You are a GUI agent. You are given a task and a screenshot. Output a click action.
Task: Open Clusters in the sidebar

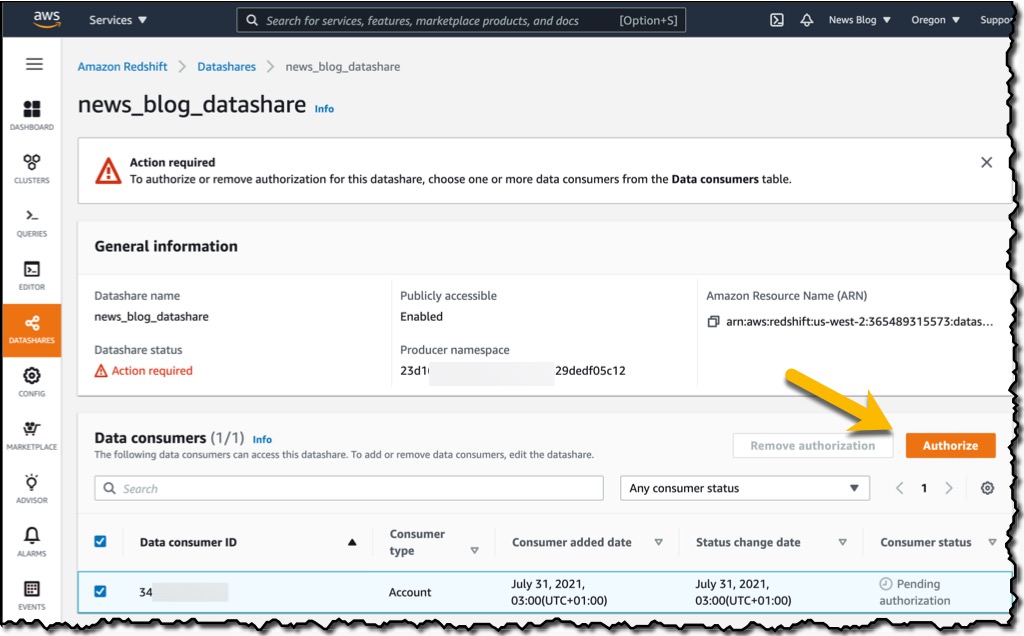pos(31,168)
